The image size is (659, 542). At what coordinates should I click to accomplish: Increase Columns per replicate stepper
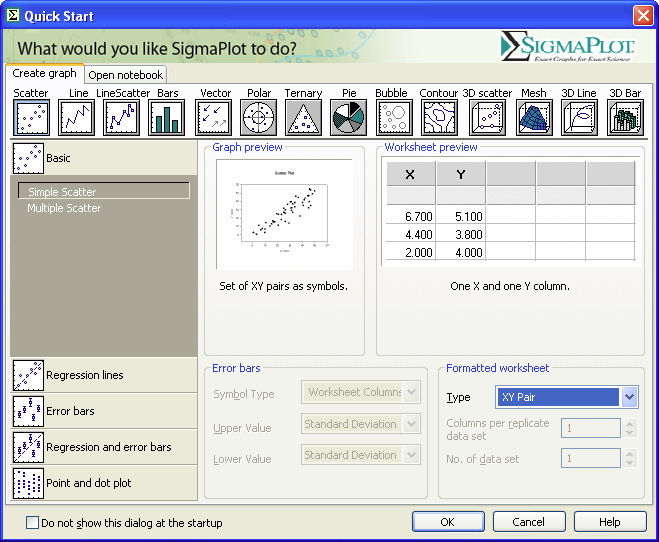tap(630, 424)
